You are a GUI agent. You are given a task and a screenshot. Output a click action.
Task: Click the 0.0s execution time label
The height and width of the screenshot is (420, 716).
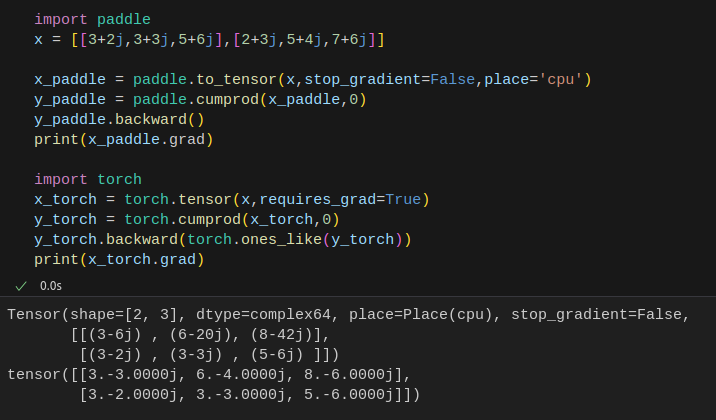pyautogui.click(x=50, y=285)
